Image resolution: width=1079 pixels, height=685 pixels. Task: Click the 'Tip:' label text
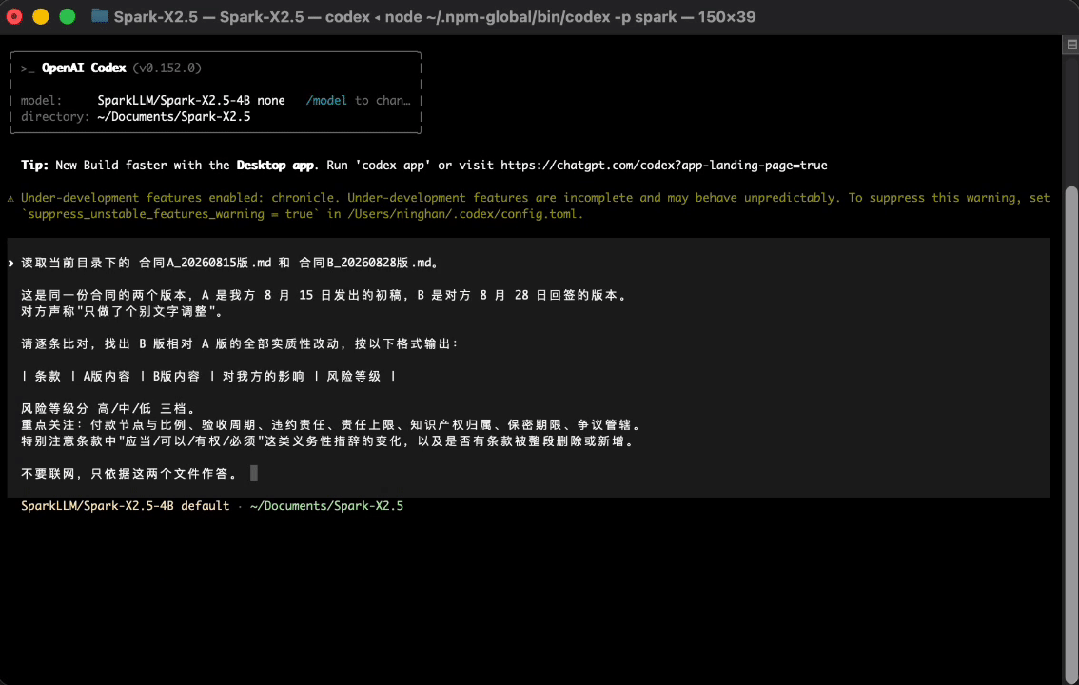pos(35,165)
